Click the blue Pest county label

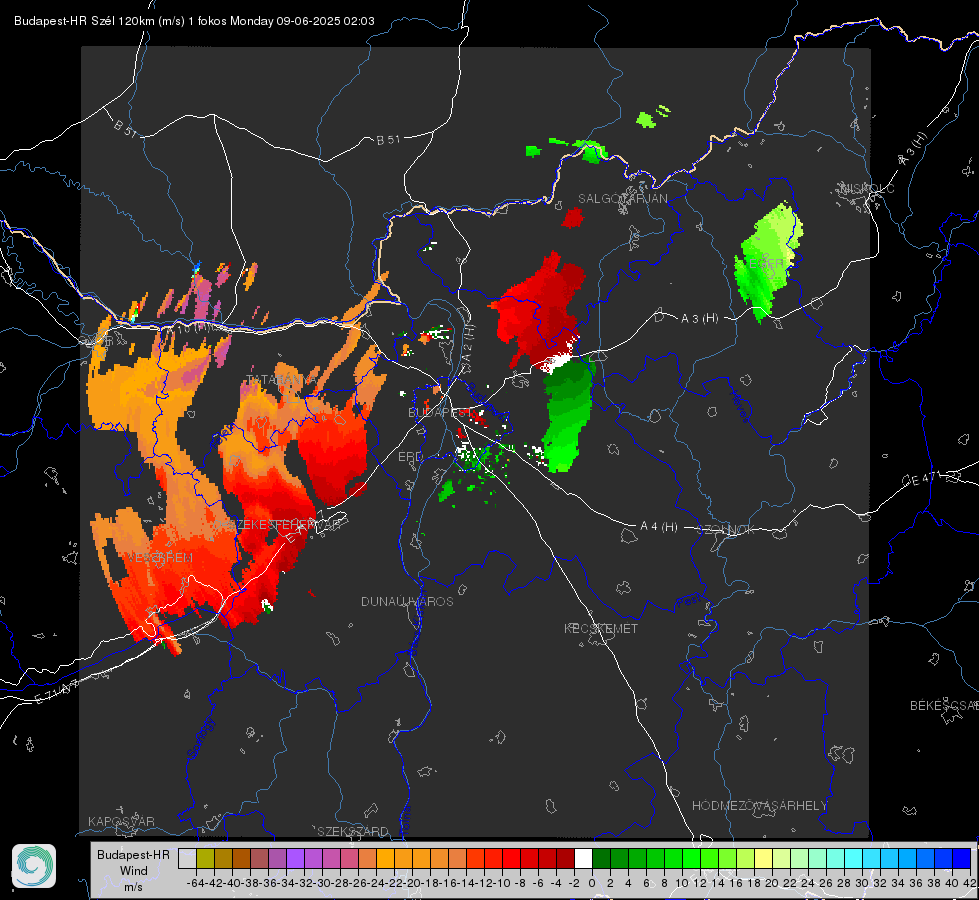pos(688,602)
